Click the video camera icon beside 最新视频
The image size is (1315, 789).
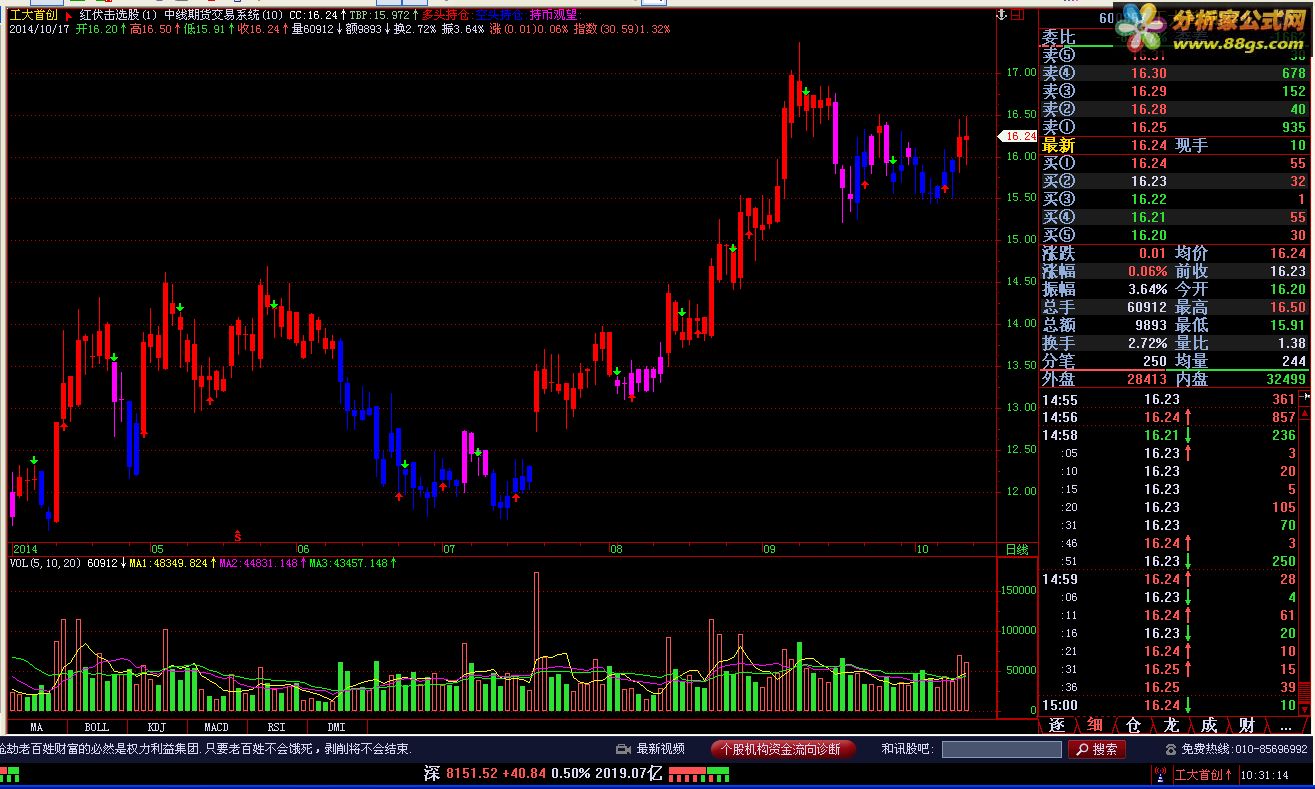(x=624, y=748)
